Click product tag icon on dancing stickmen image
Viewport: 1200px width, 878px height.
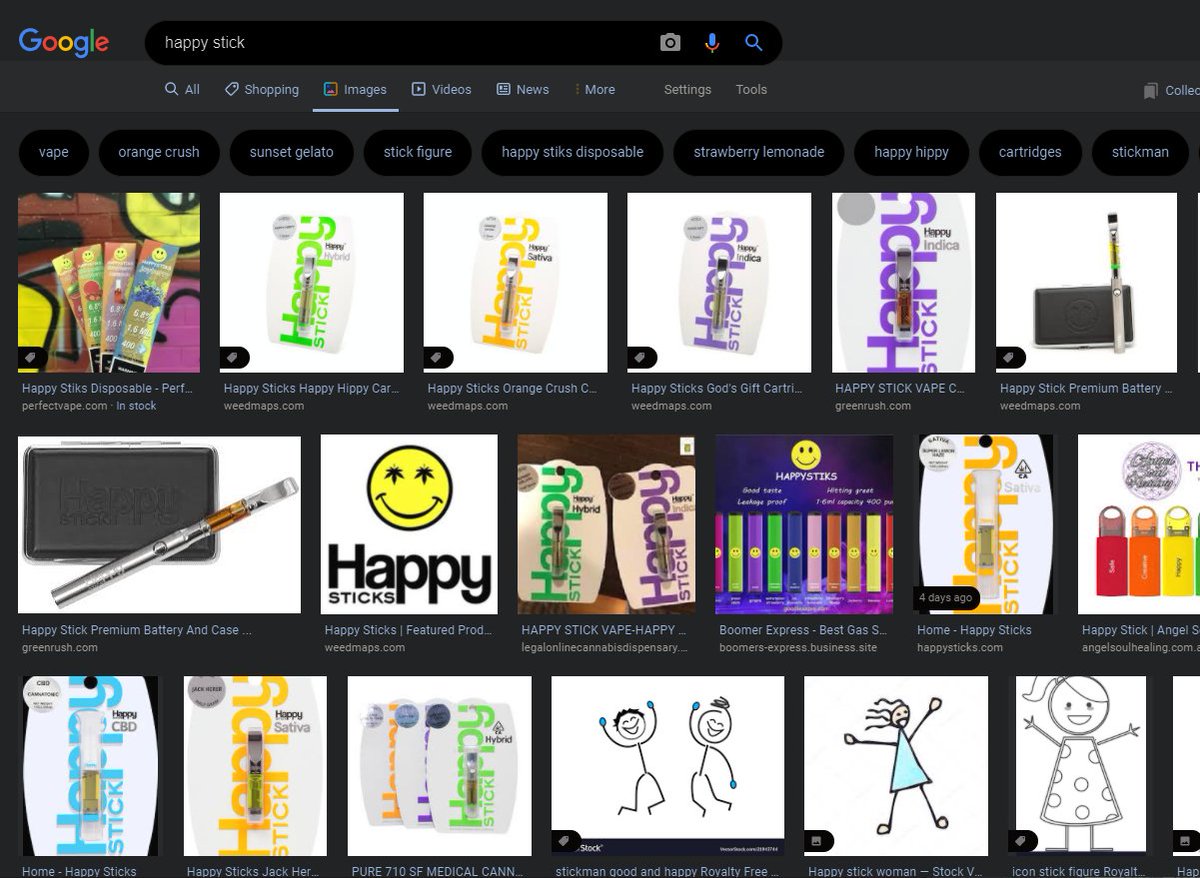(566, 841)
